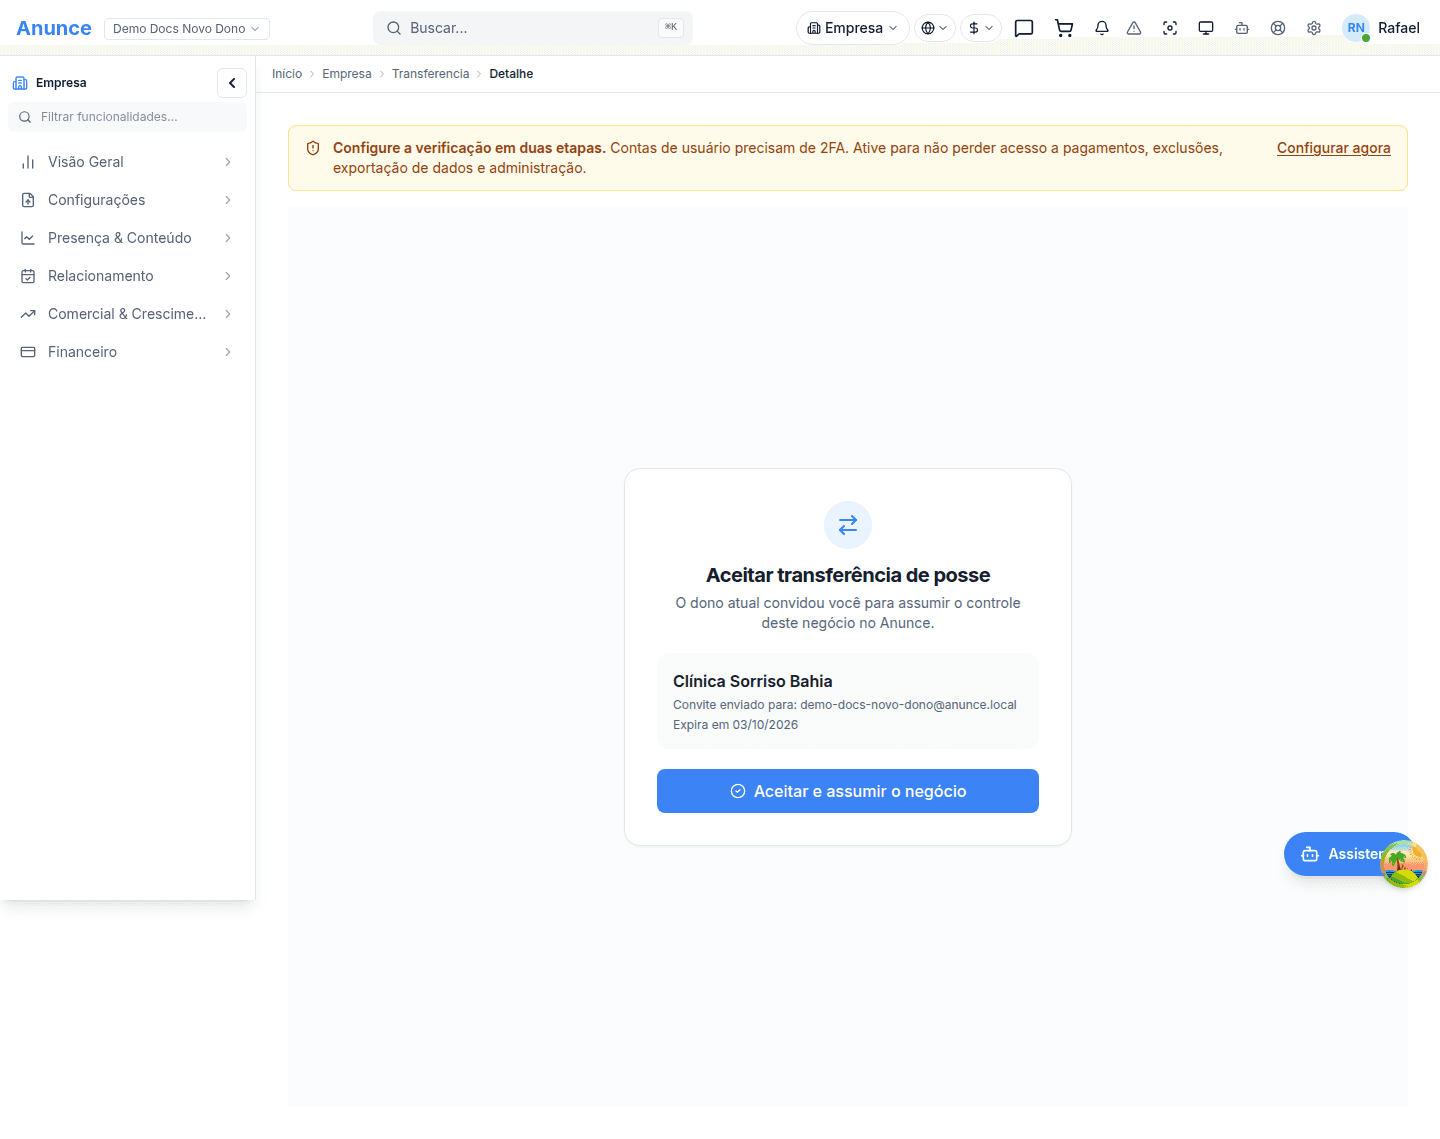Click the Empresa sidebar heading
The width and height of the screenshot is (1440, 1139).
61,83
